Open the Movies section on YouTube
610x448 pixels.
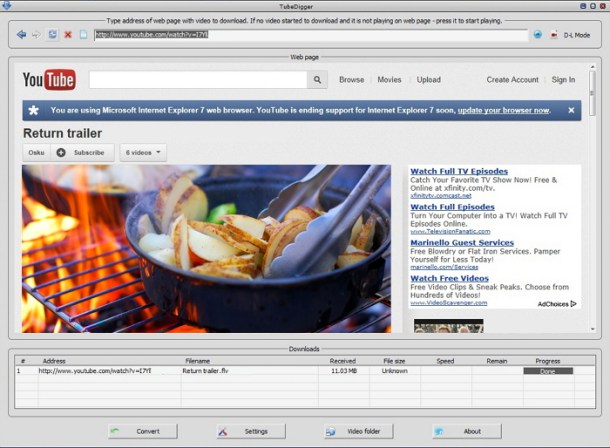389,80
